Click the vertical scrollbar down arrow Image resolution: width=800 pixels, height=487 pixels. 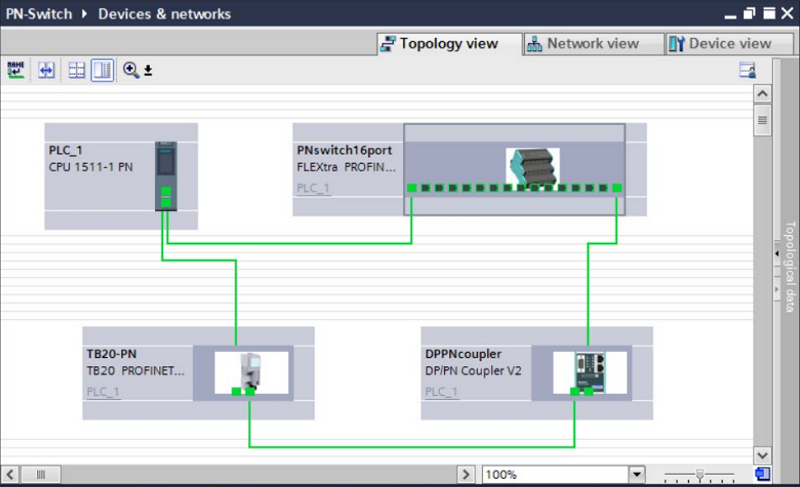pos(762,455)
